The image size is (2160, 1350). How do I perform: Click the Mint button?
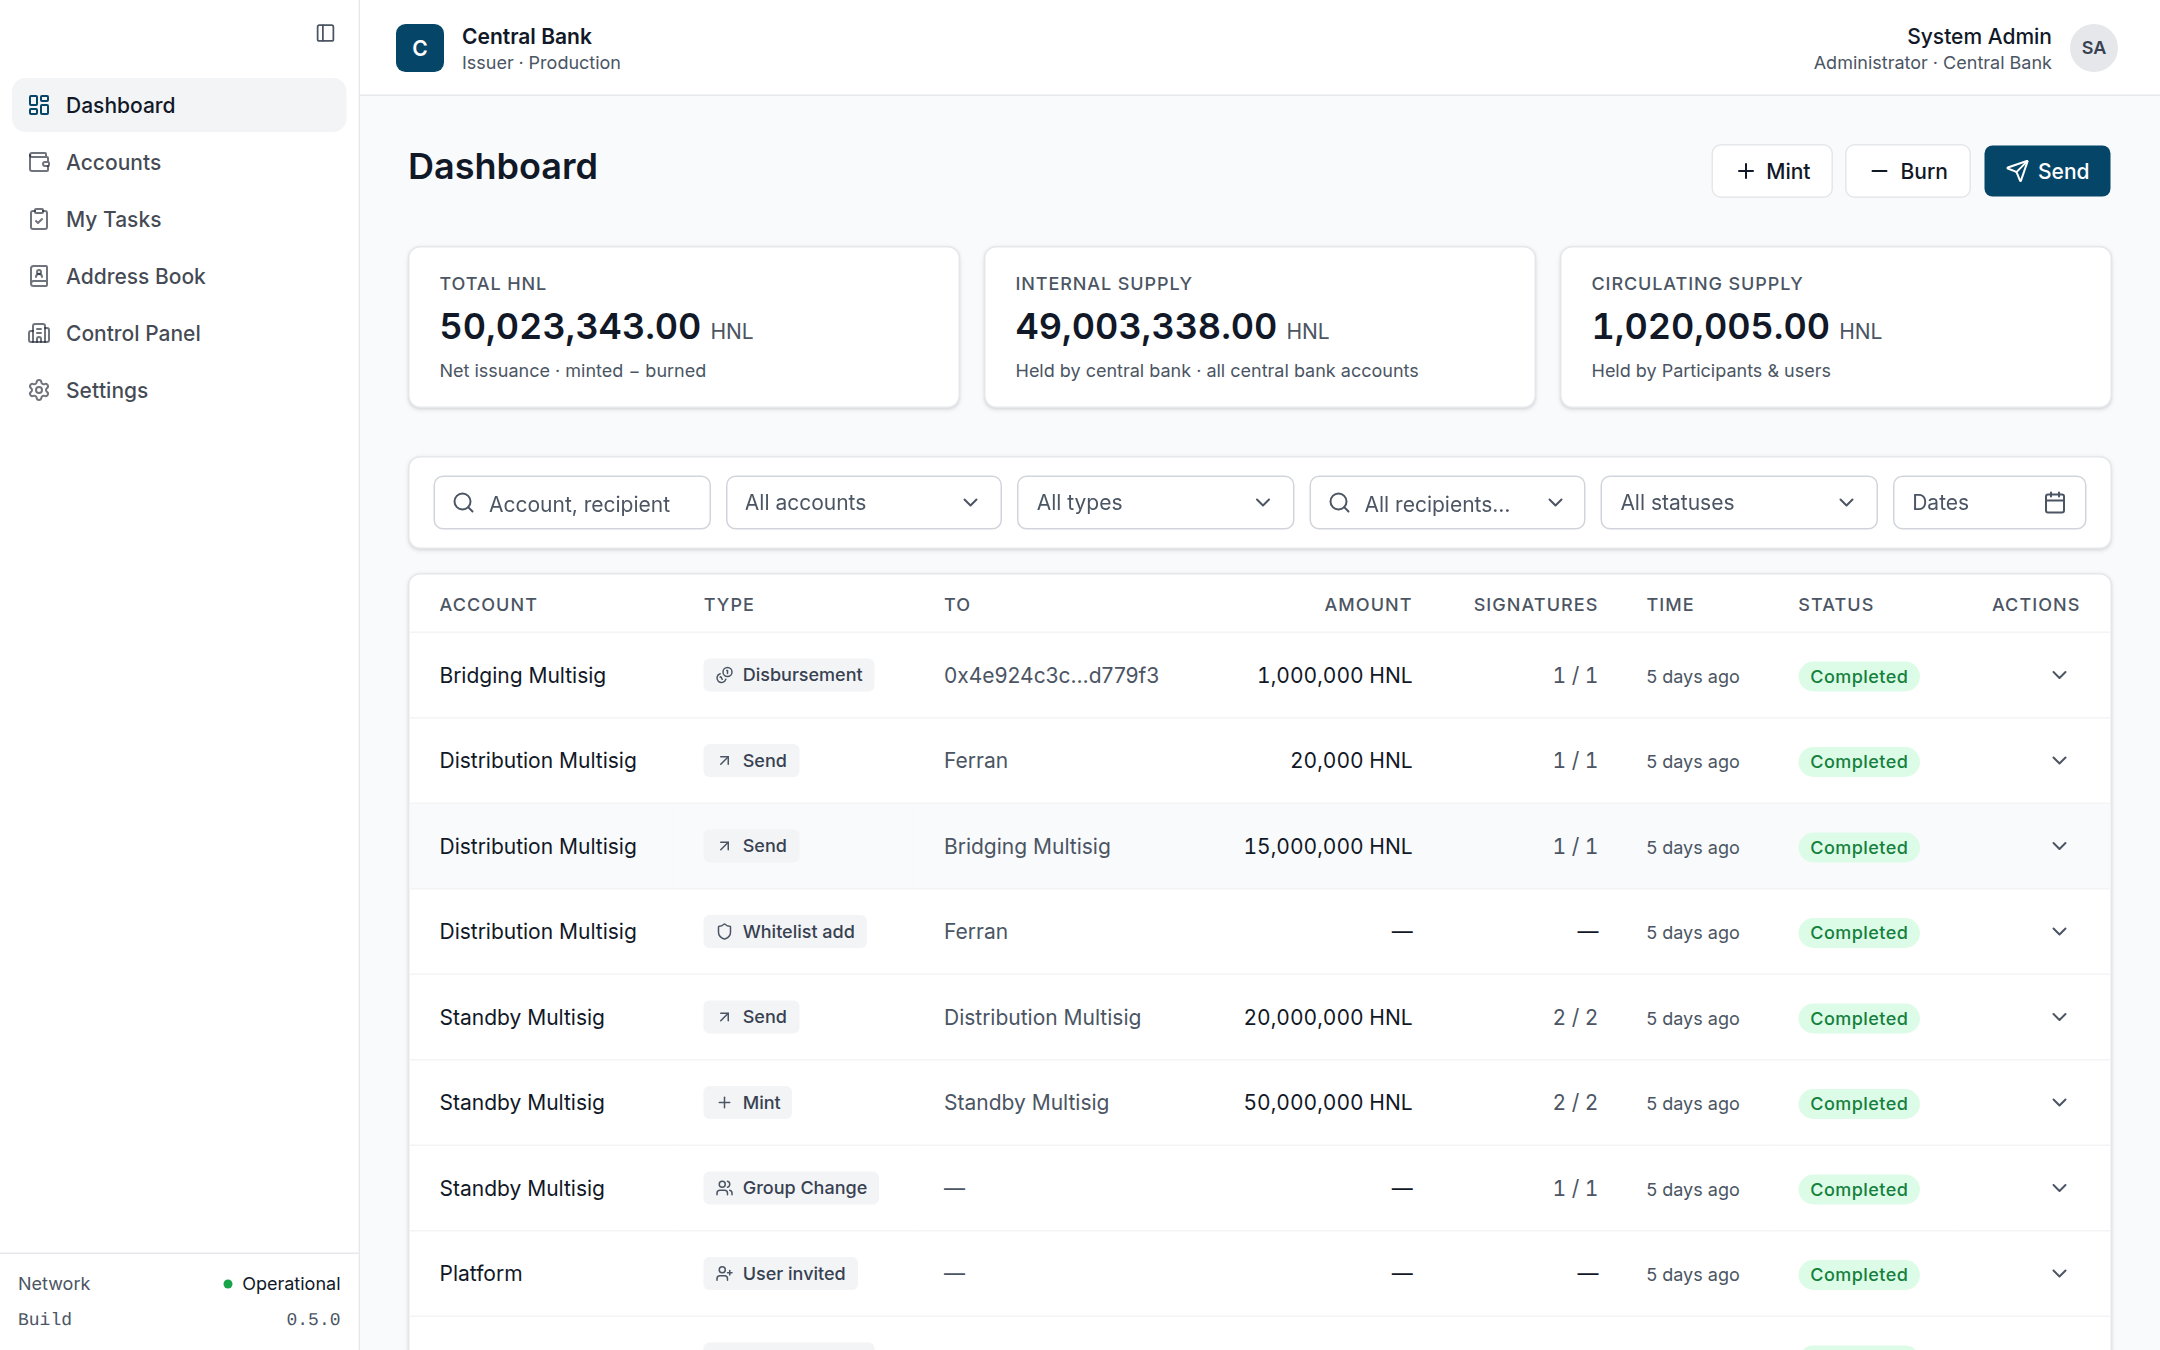coord(1772,171)
